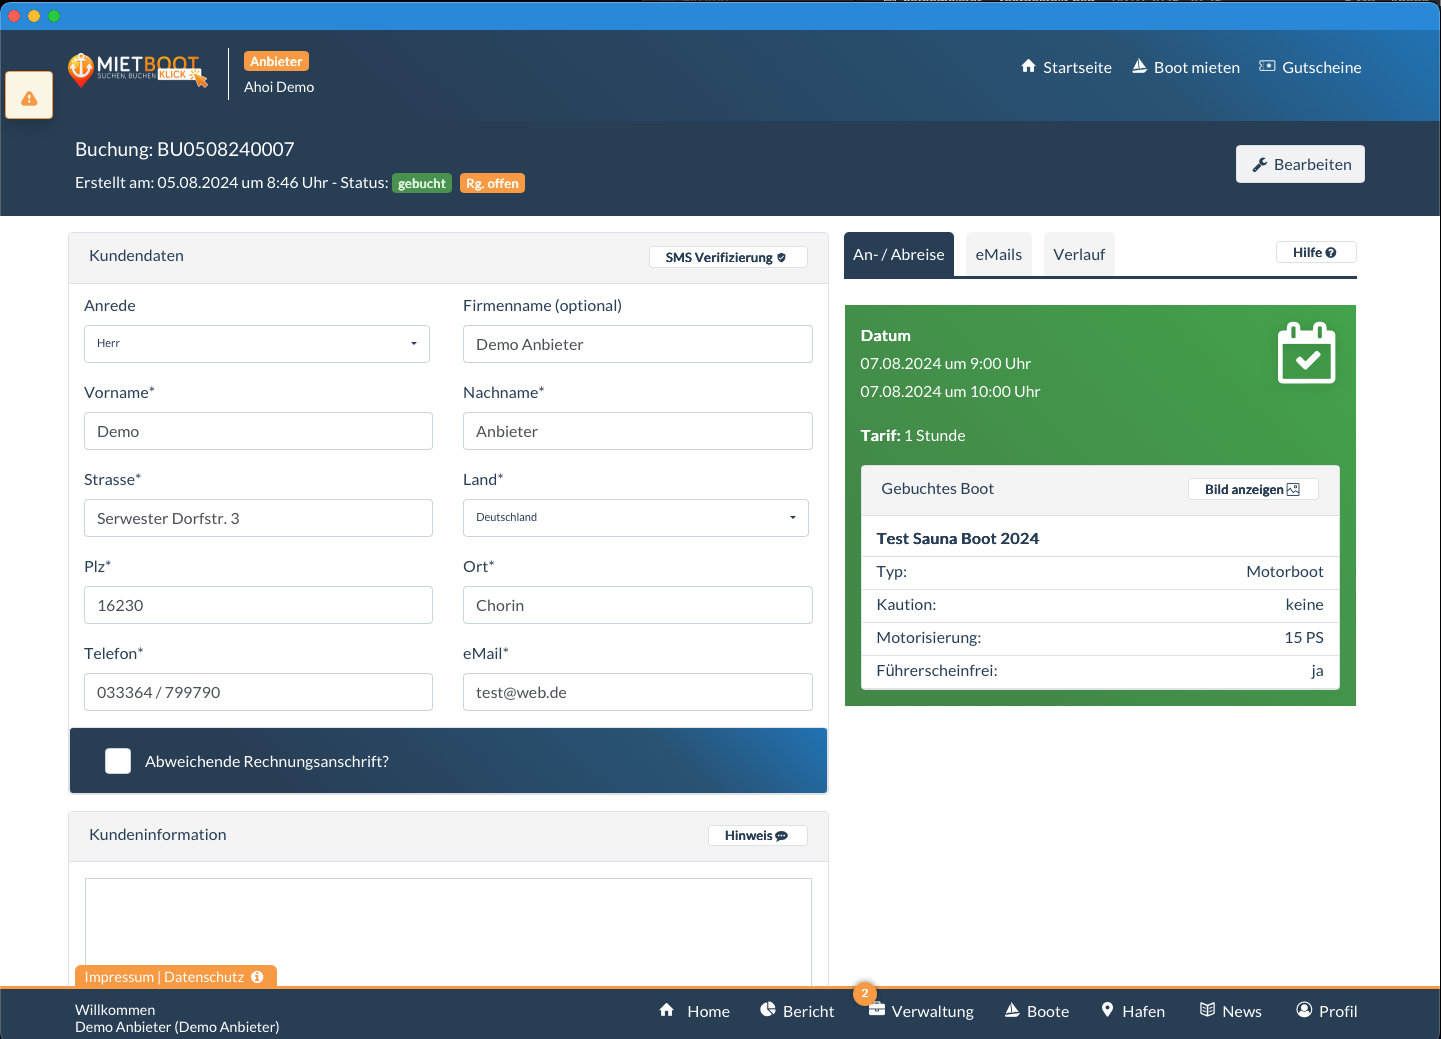Screen dimensions: 1441x1039
Task: Open the Gutscheine link in header
Action: [x=1310, y=67]
